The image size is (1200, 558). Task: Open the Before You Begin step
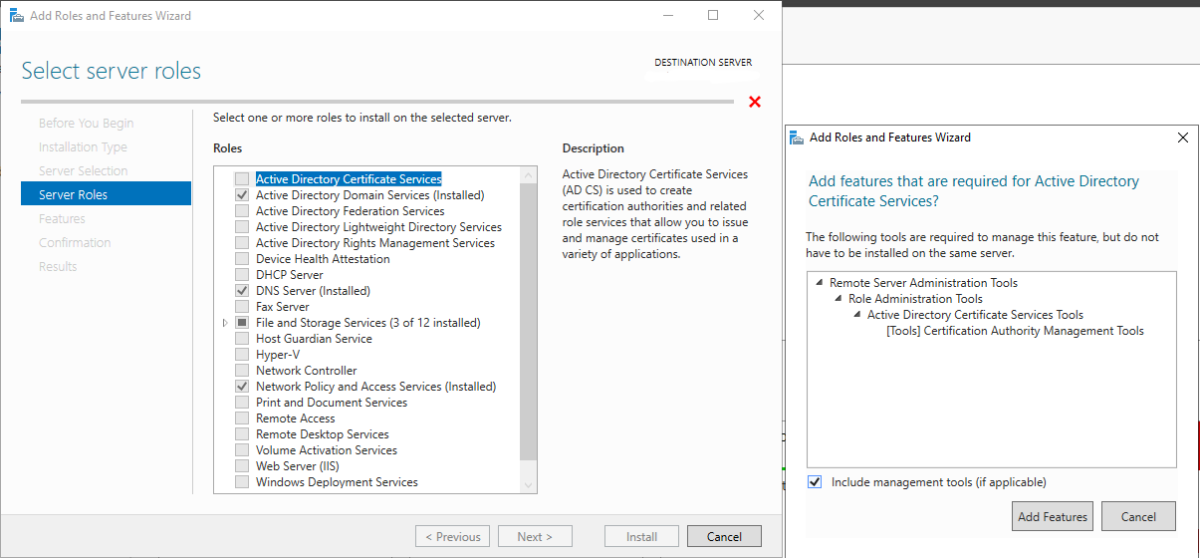pyautogui.click(x=86, y=123)
